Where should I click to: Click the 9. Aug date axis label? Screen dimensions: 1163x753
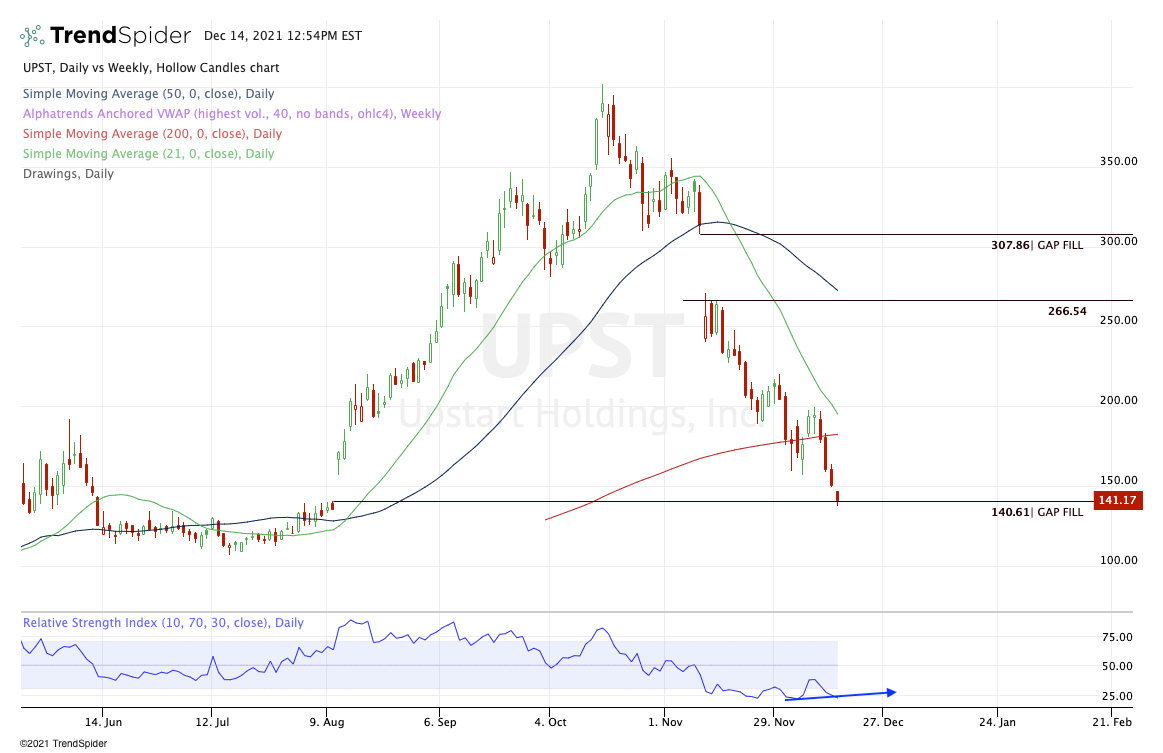326,722
